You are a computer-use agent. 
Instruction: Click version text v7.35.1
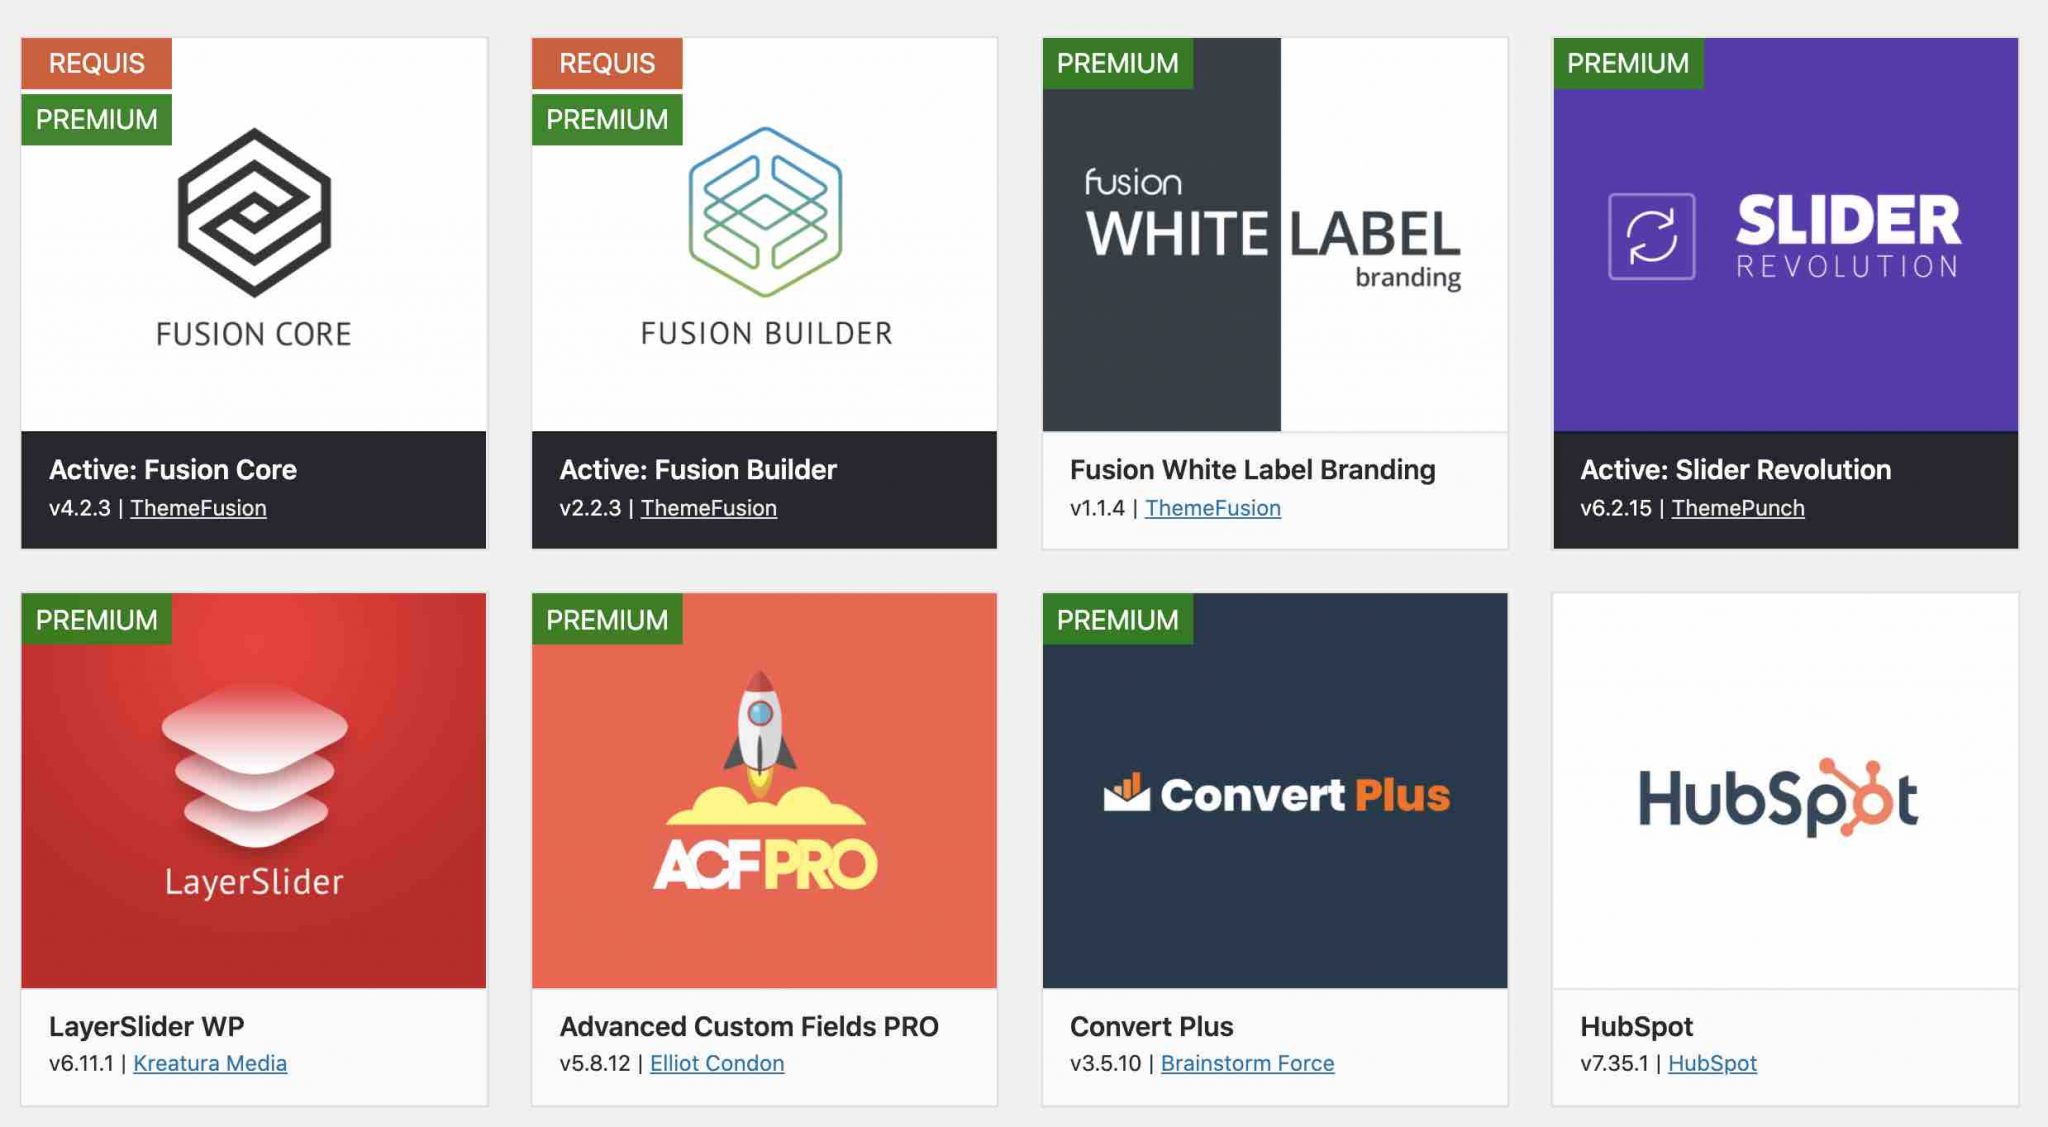click(x=1614, y=1063)
